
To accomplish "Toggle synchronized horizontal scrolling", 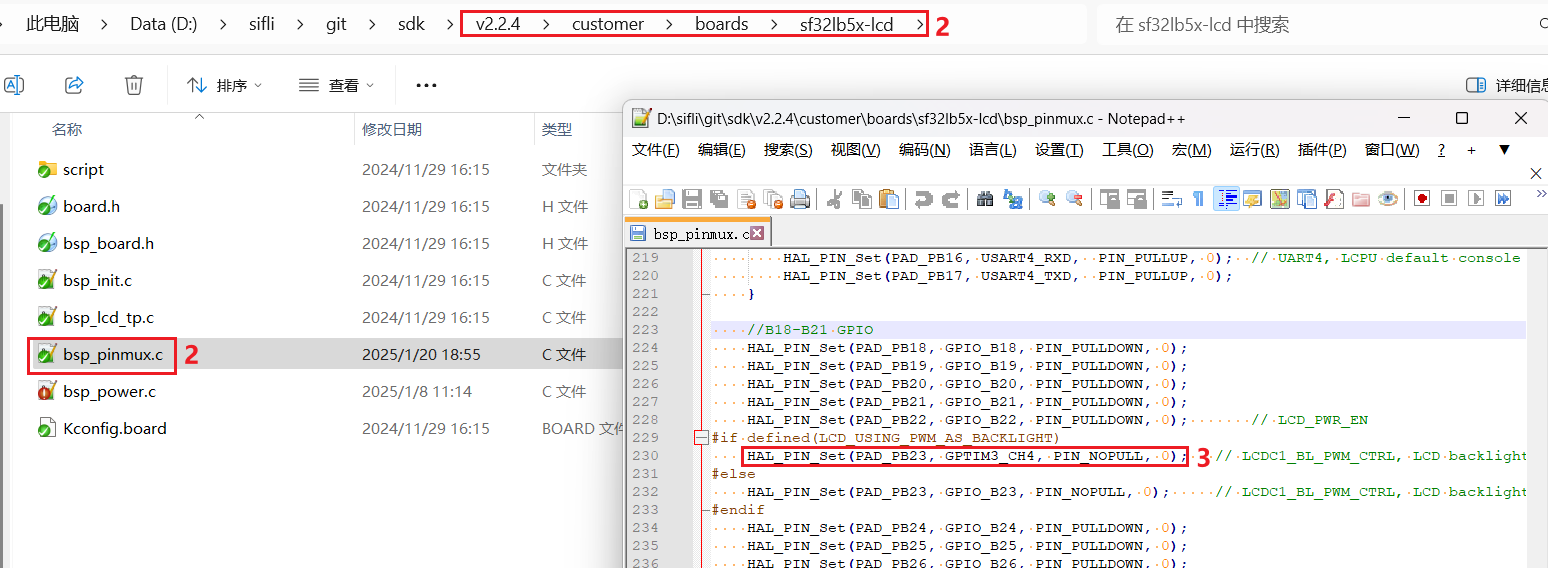I will click(x=1136, y=199).
